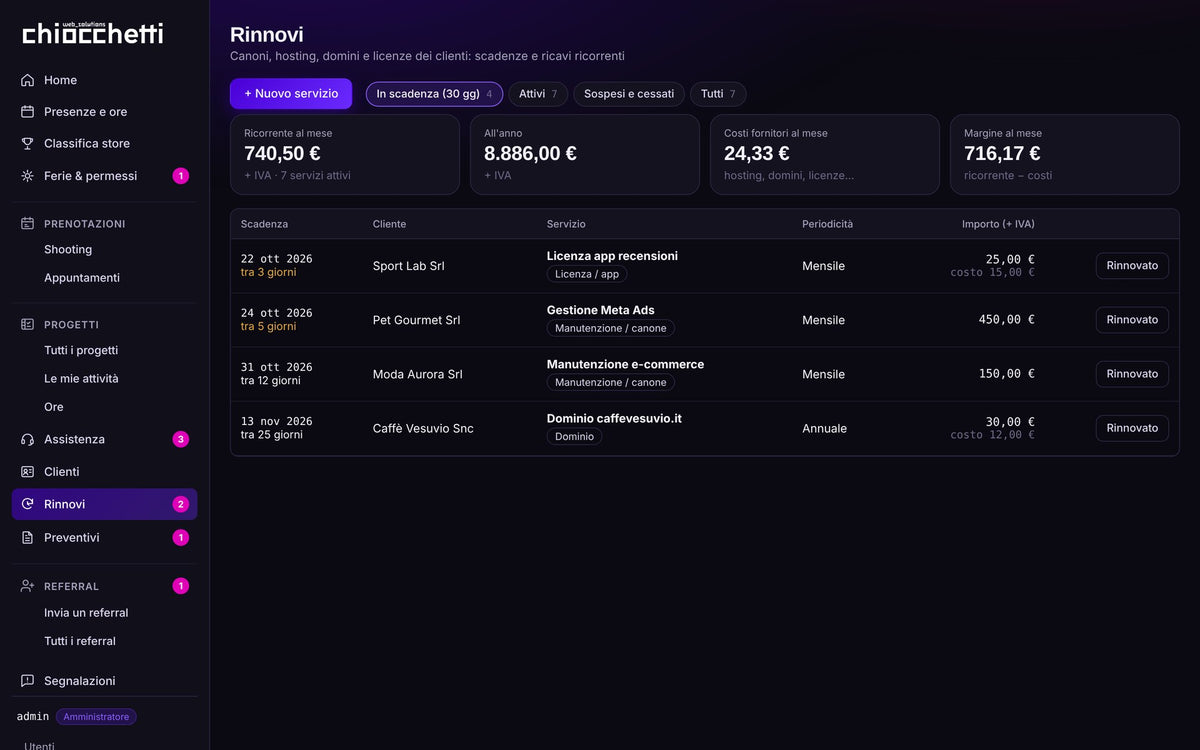This screenshot has height=750, width=1200.
Task: Mark Moda Aurora Srl service as Rinnovato
Action: click(x=1132, y=374)
